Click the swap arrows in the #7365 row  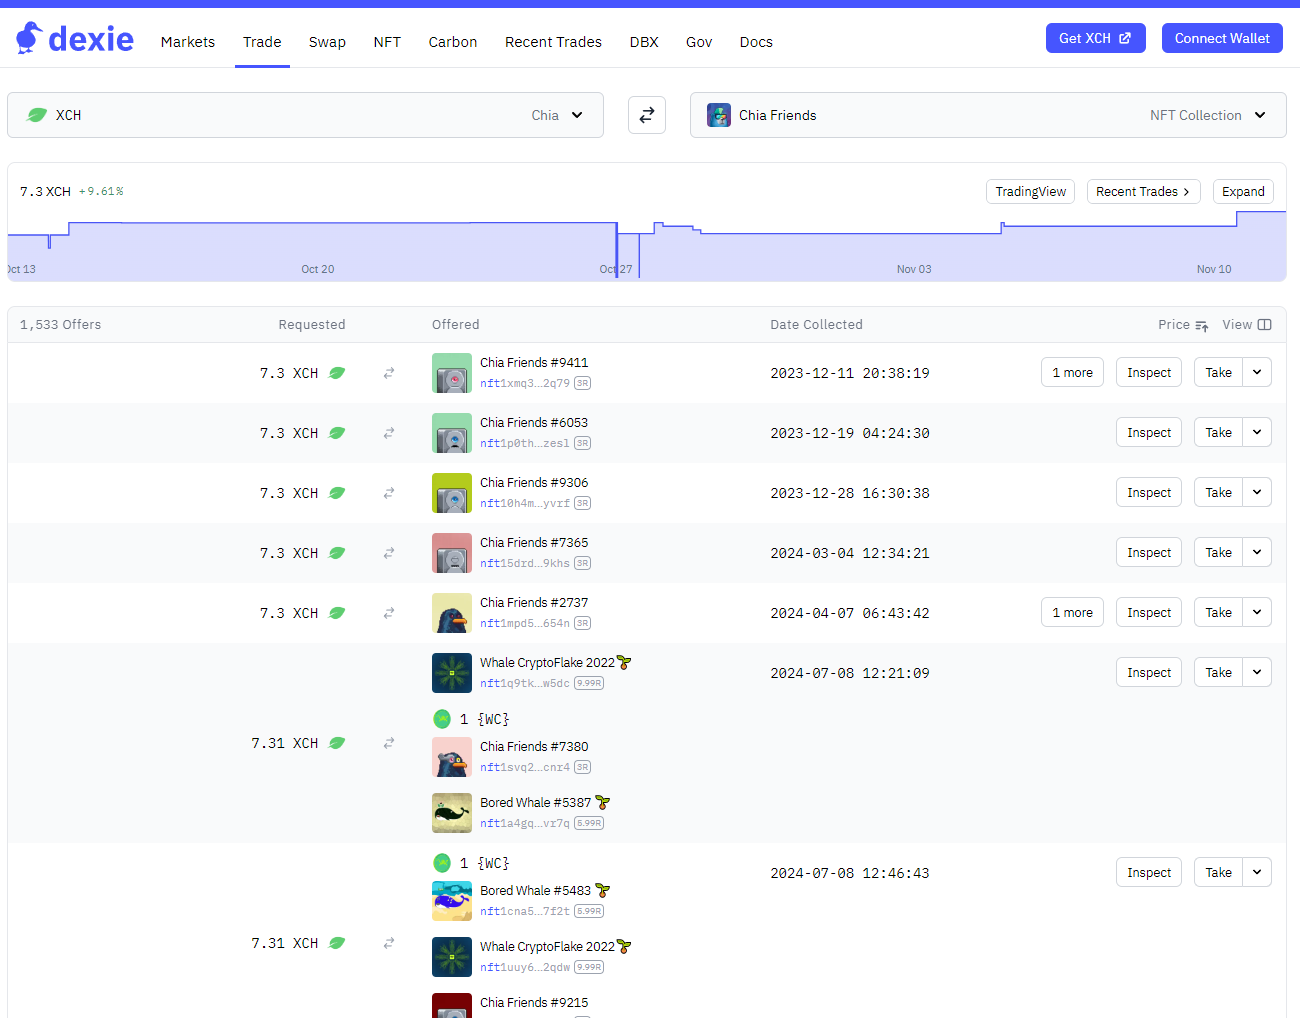389,553
